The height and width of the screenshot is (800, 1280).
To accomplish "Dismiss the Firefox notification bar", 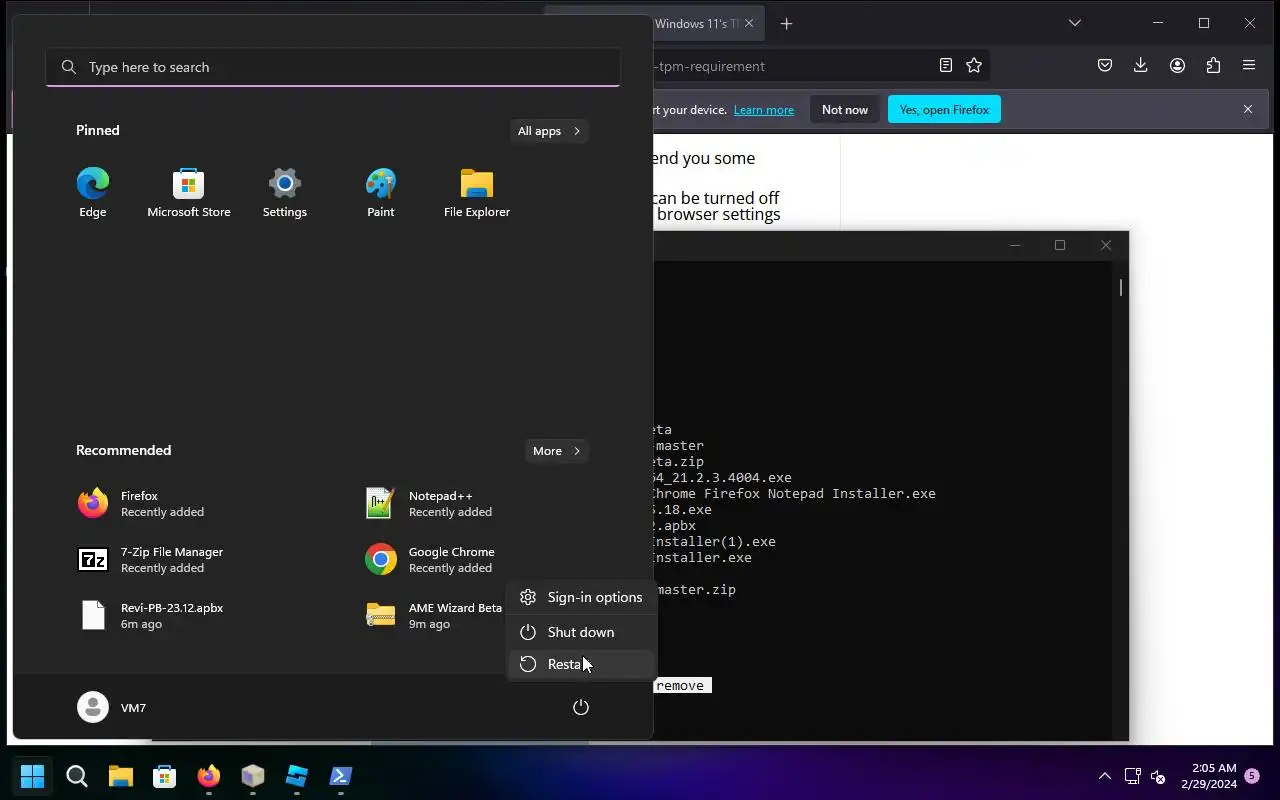I will point(1248,109).
